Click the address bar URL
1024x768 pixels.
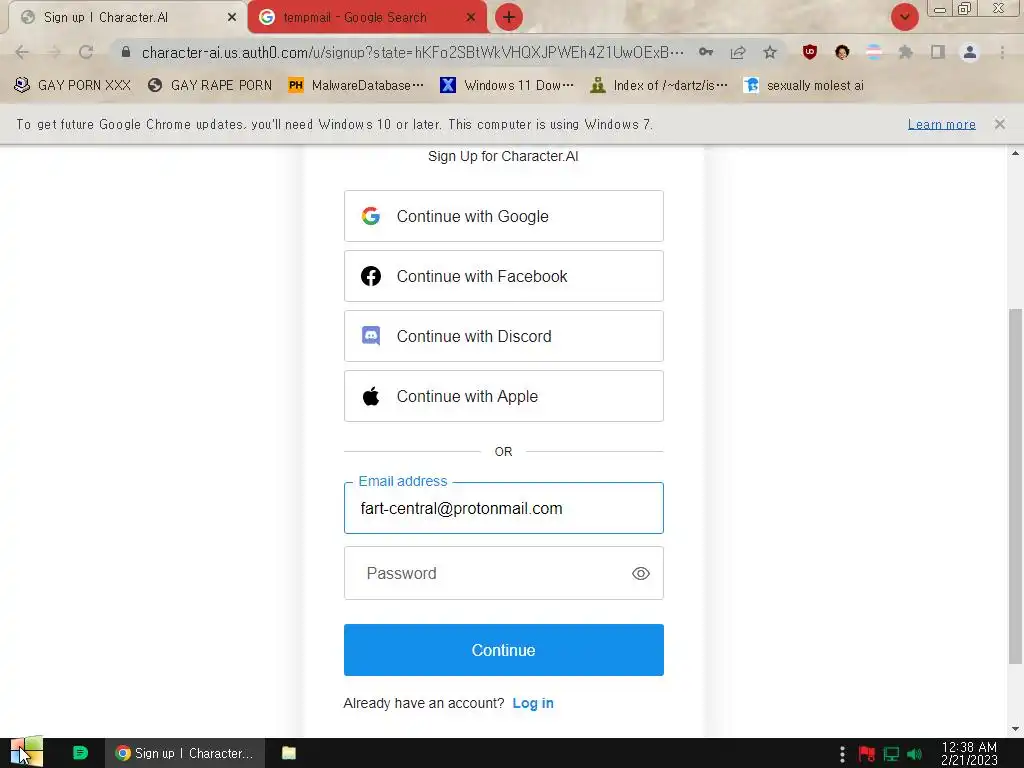point(413,52)
